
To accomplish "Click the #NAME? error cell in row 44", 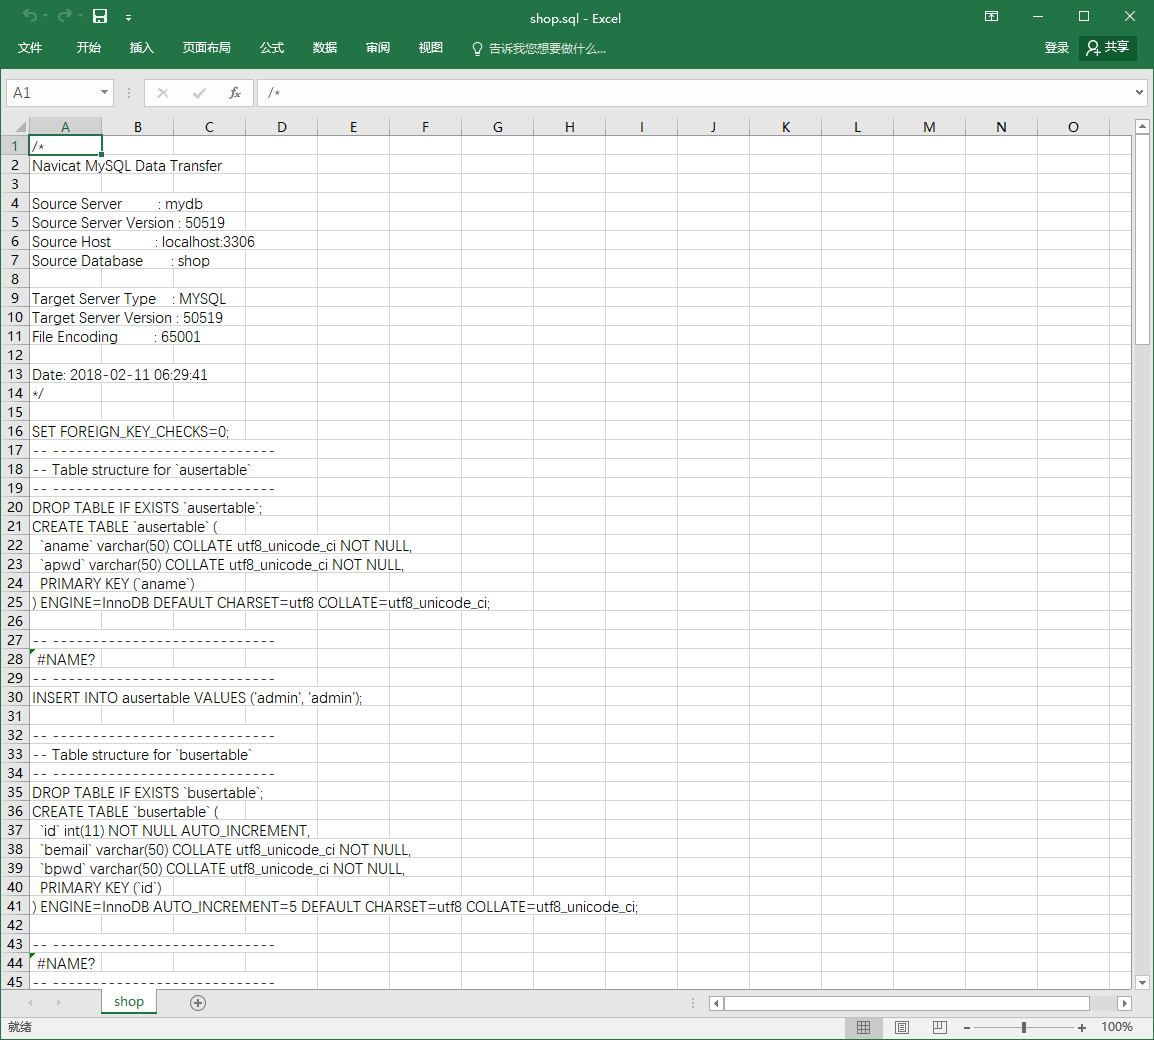I will coord(66,963).
